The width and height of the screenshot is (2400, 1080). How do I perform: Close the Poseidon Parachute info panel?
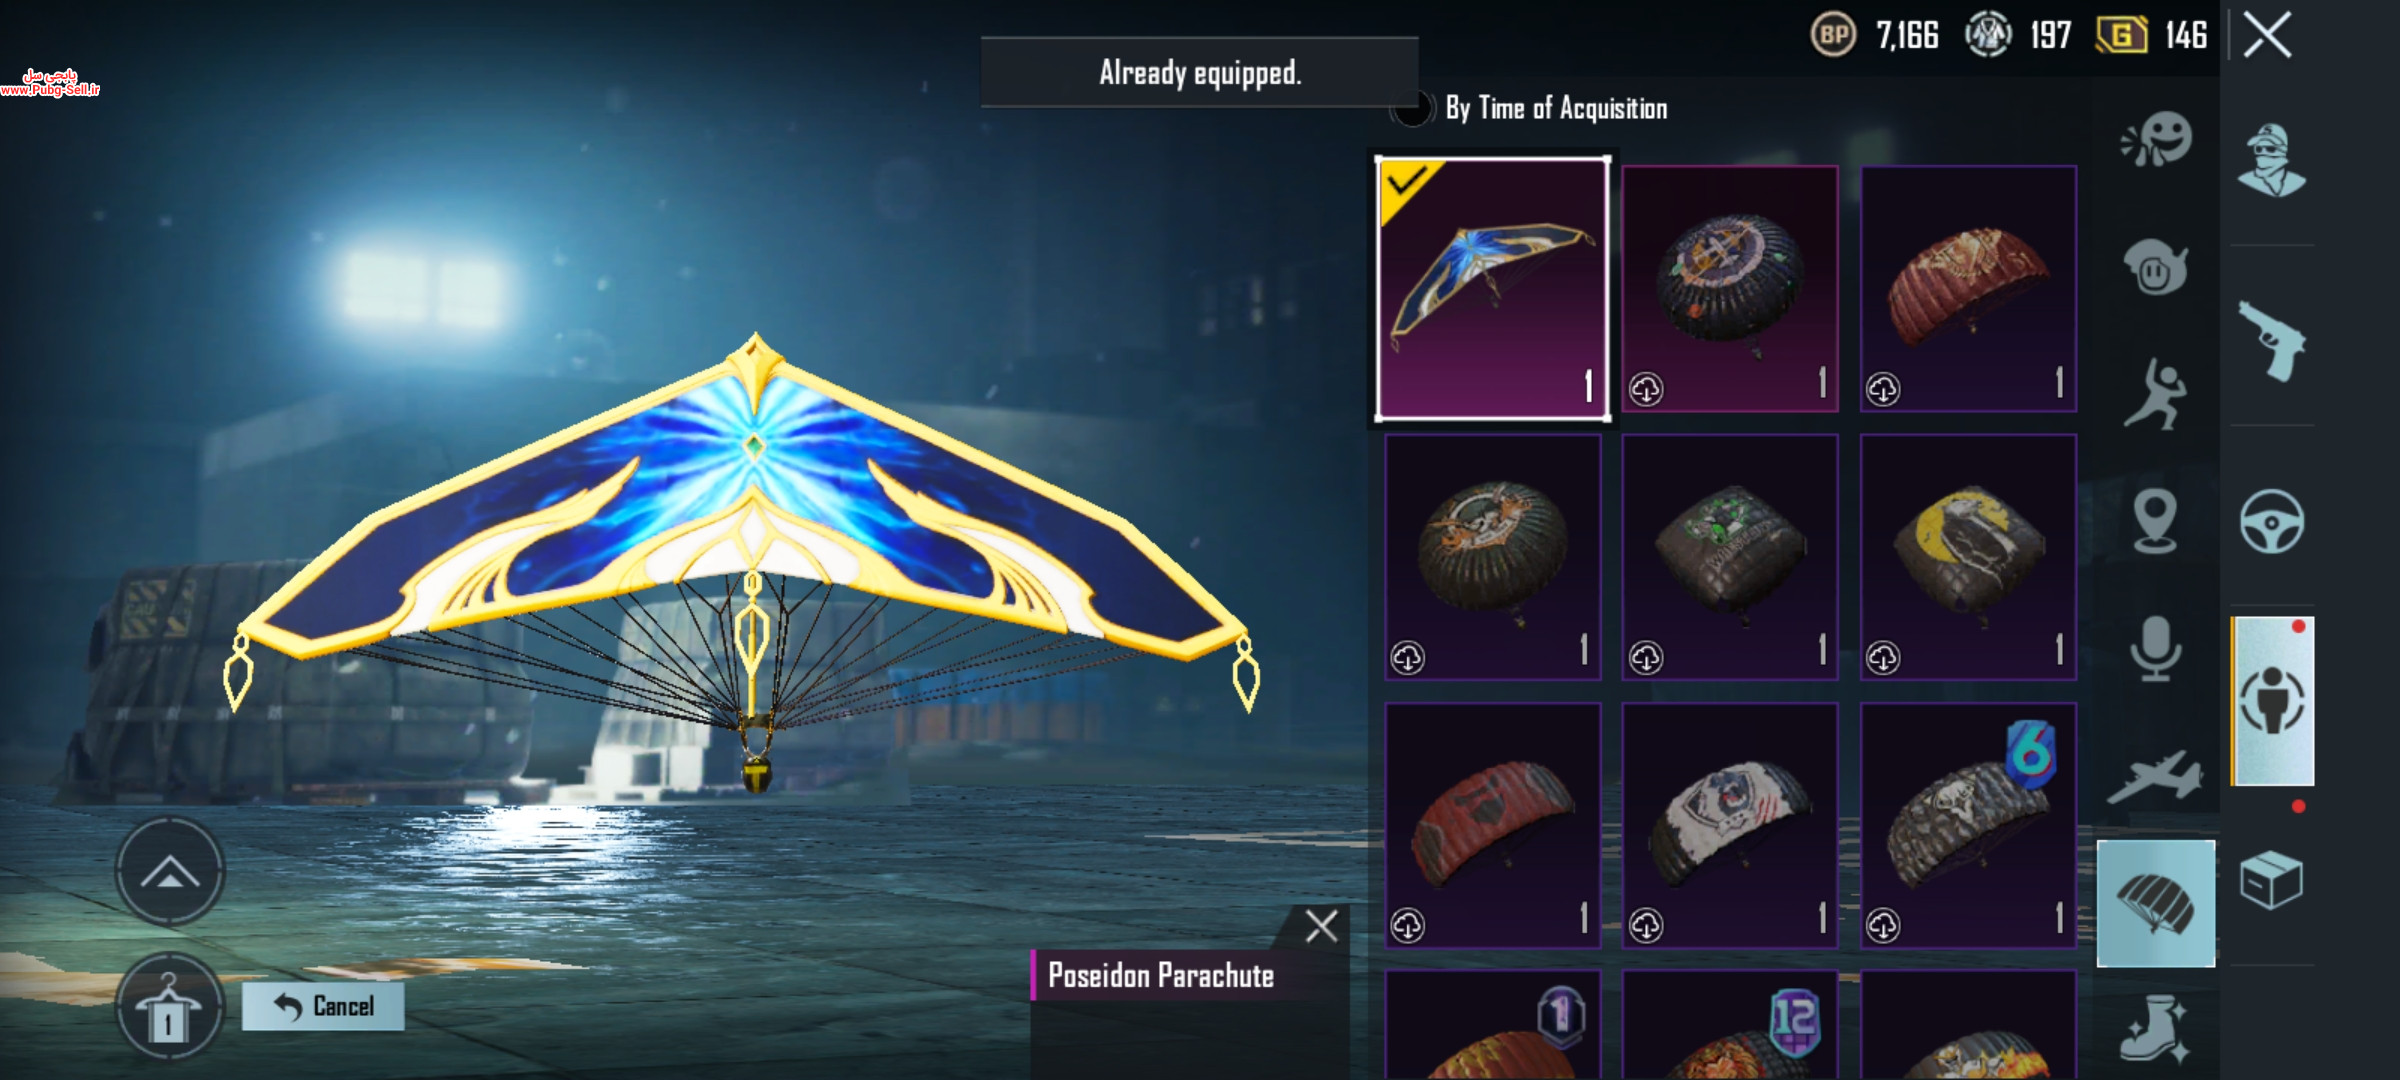coord(1321,927)
